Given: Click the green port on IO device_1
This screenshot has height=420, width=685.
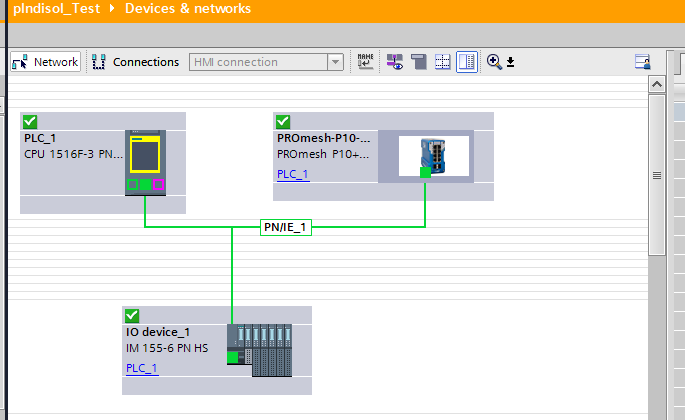Looking at the screenshot, I should (232, 358).
